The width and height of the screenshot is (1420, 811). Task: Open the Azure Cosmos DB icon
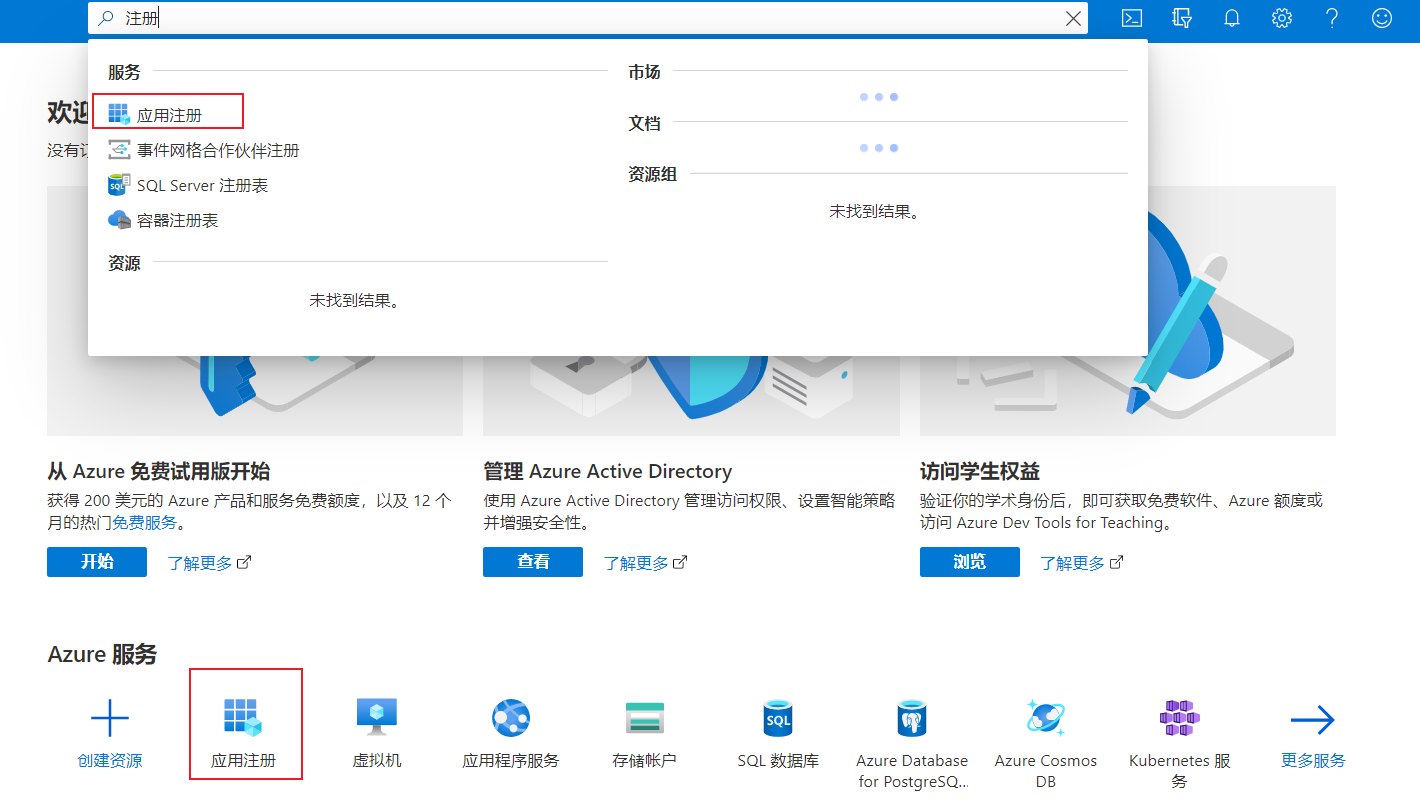click(x=1046, y=718)
